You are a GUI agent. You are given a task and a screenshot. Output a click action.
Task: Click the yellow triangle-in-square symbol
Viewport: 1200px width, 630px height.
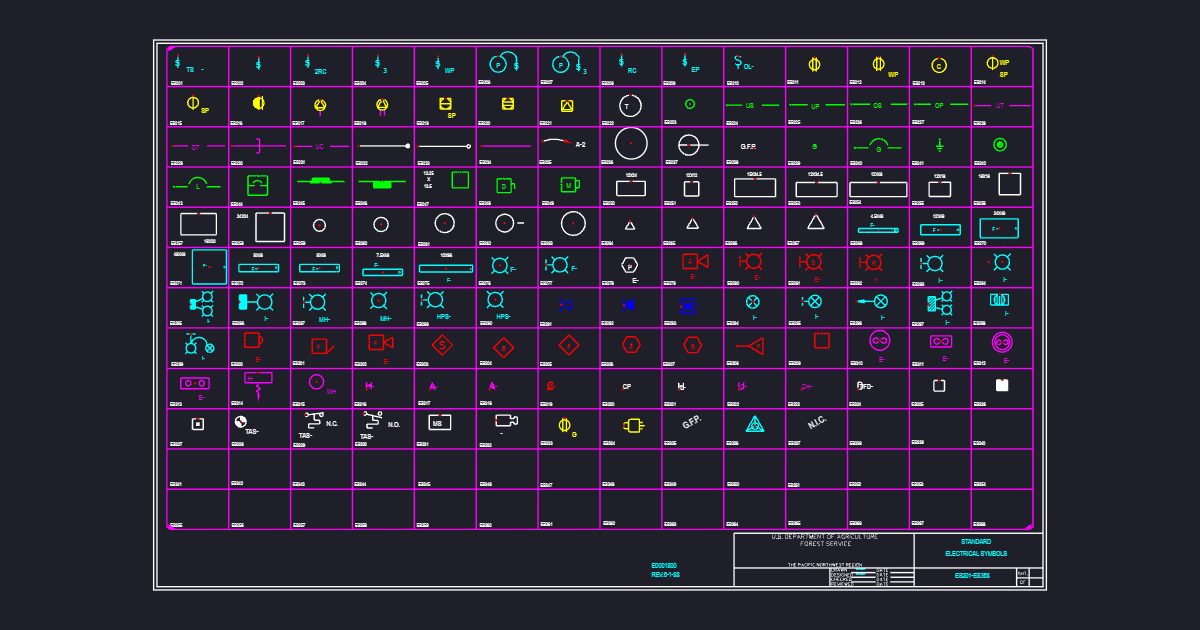[567, 105]
